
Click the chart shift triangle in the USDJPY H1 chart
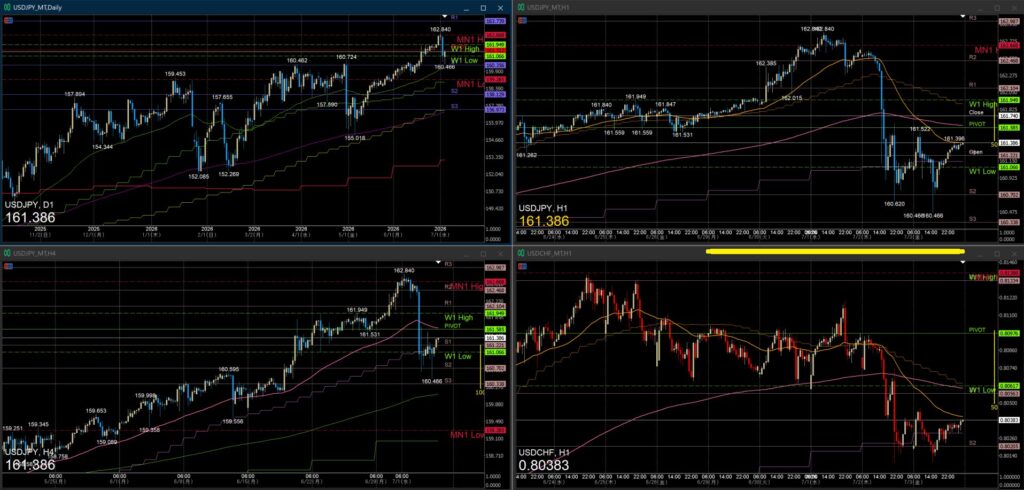pyautogui.click(x=962, y=16)
